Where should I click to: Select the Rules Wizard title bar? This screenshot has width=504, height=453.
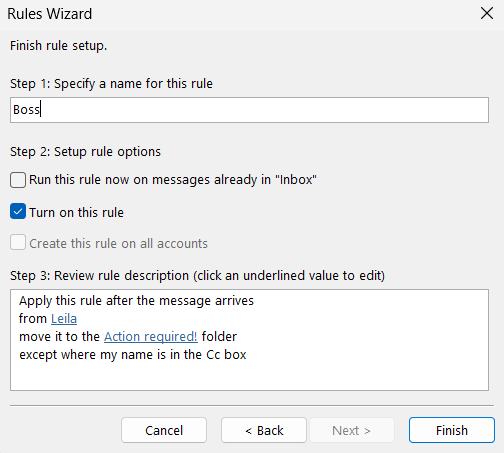coord(233,14)
